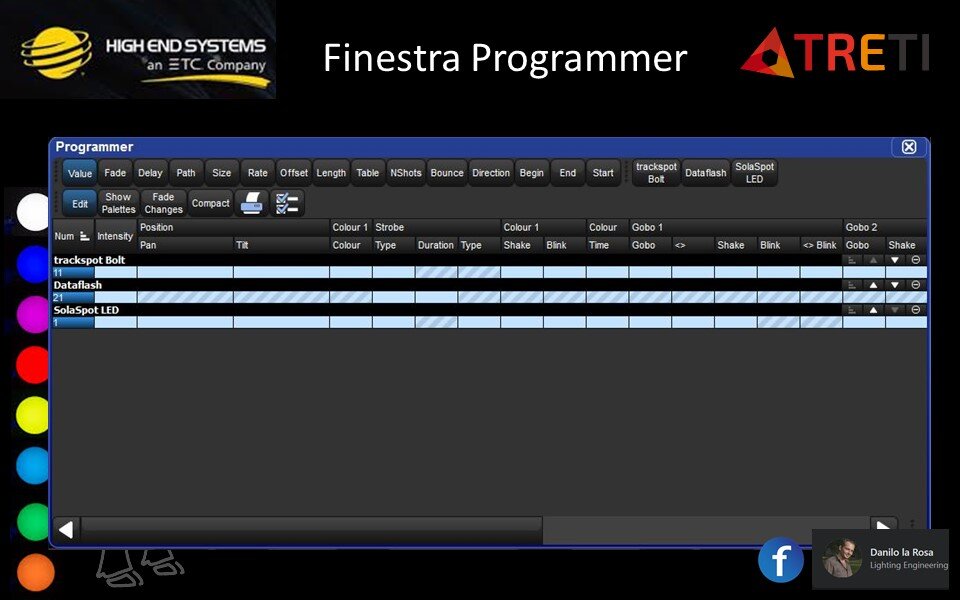
Task: Toggle the Size view button
Action: (222, 173)
